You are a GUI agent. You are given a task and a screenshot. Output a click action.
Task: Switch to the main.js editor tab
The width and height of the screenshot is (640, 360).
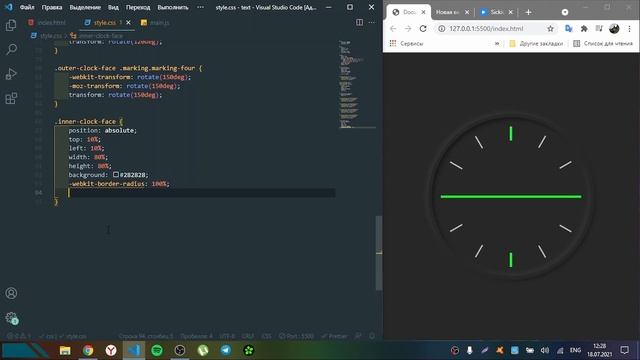click(155, 22)
